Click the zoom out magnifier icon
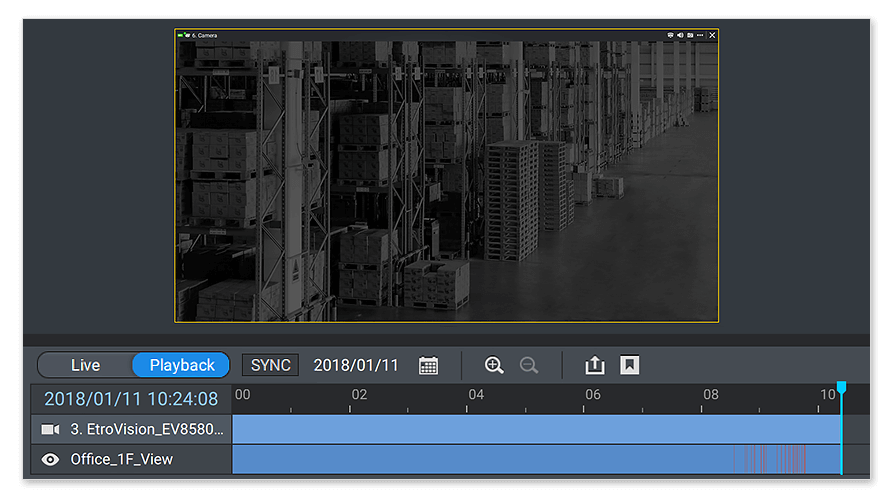Screen dimensions: 890x500 (529, 365)
